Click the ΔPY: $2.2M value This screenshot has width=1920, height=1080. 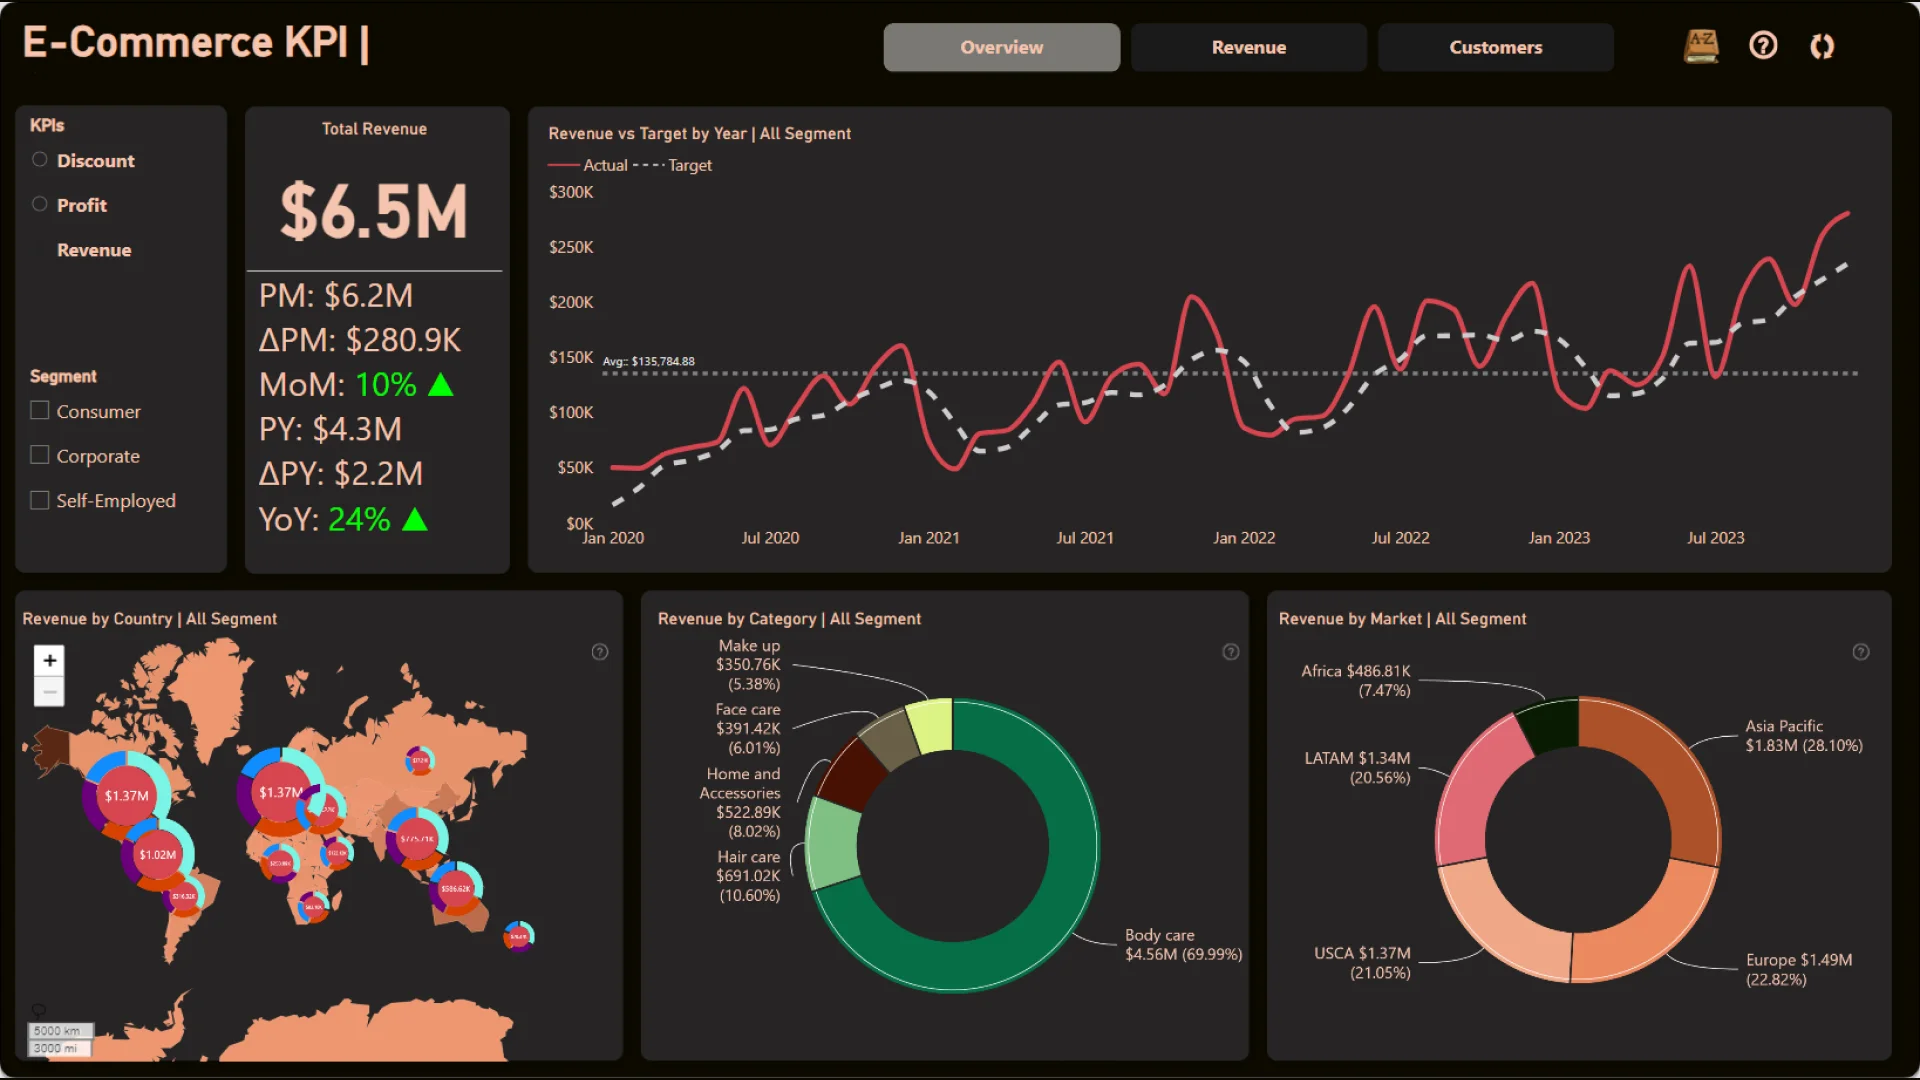341,473
